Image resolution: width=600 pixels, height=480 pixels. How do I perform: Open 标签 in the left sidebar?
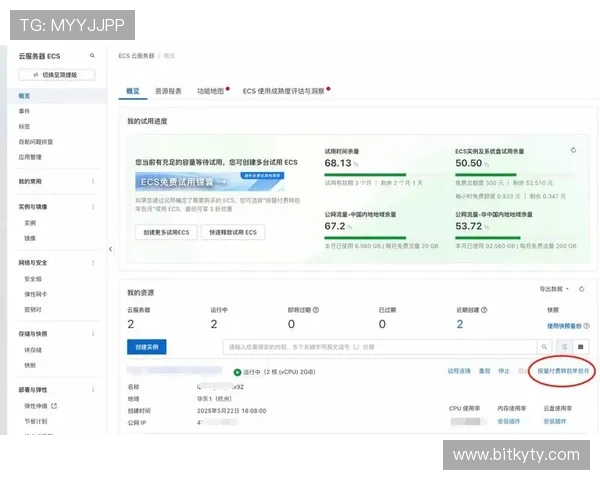(x=24, y=127)
